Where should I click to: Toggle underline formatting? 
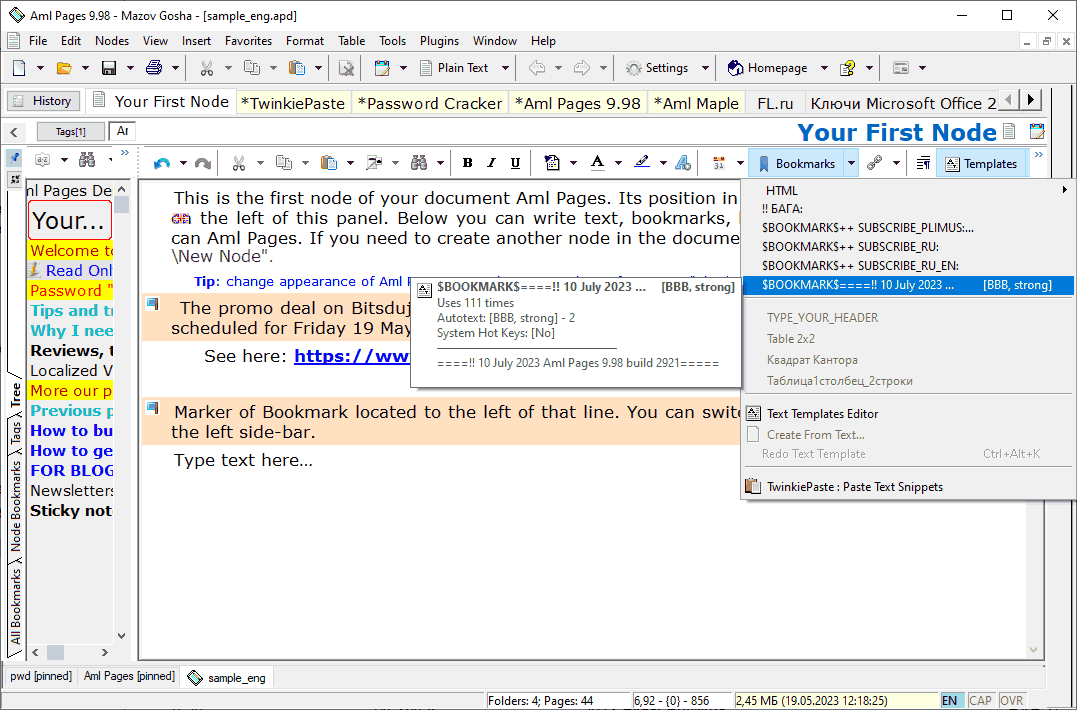click(x=515, y=163)
